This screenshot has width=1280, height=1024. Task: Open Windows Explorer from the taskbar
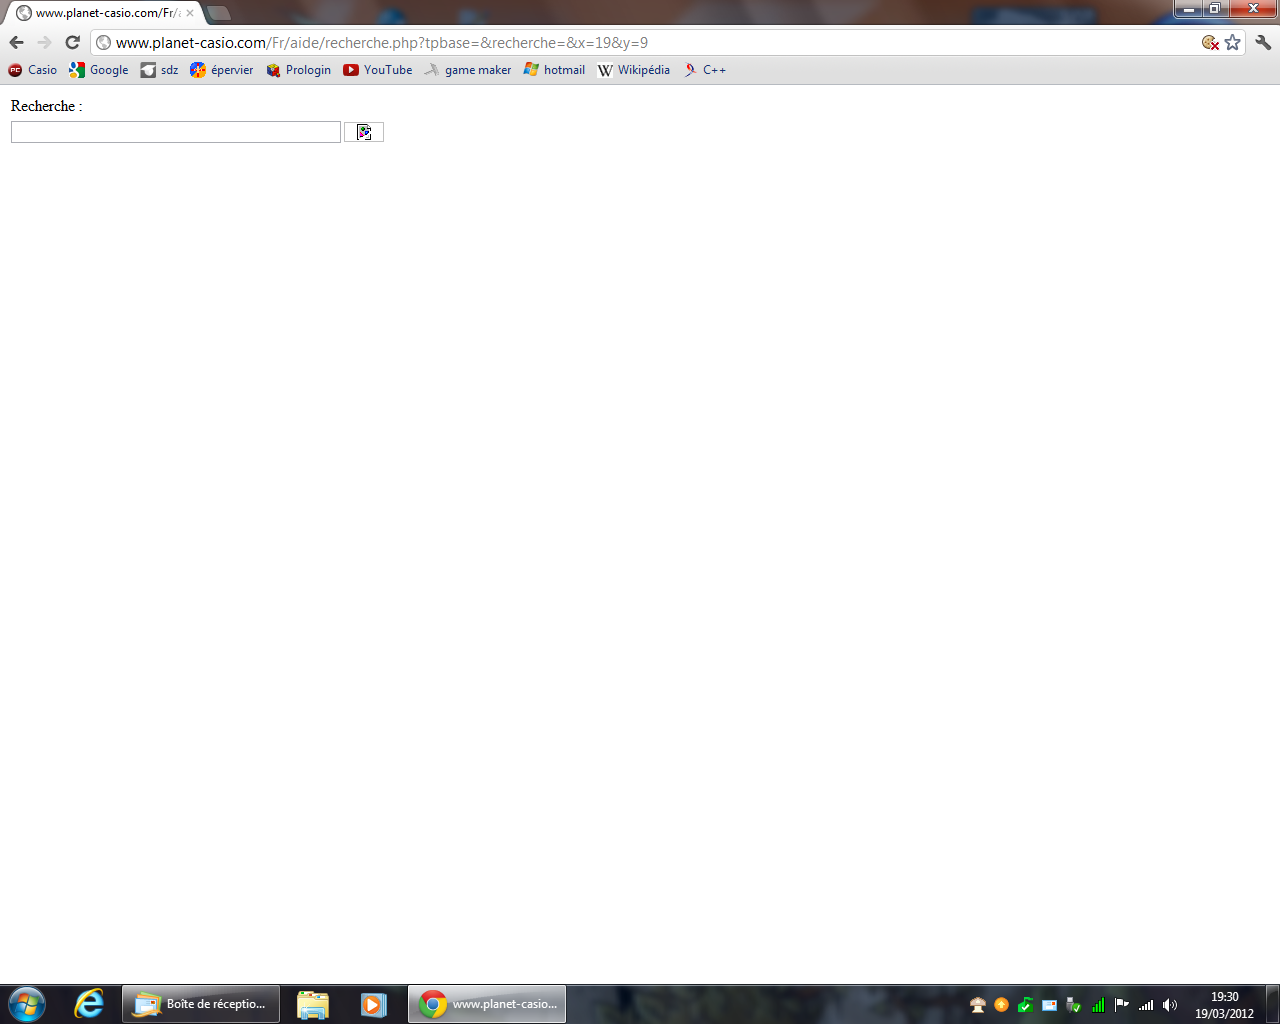313,1004
